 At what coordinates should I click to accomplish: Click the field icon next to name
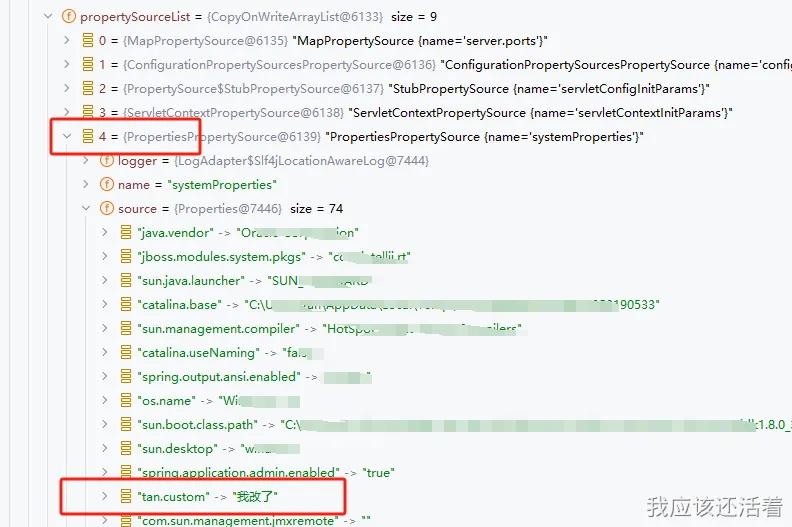point(107,185)
